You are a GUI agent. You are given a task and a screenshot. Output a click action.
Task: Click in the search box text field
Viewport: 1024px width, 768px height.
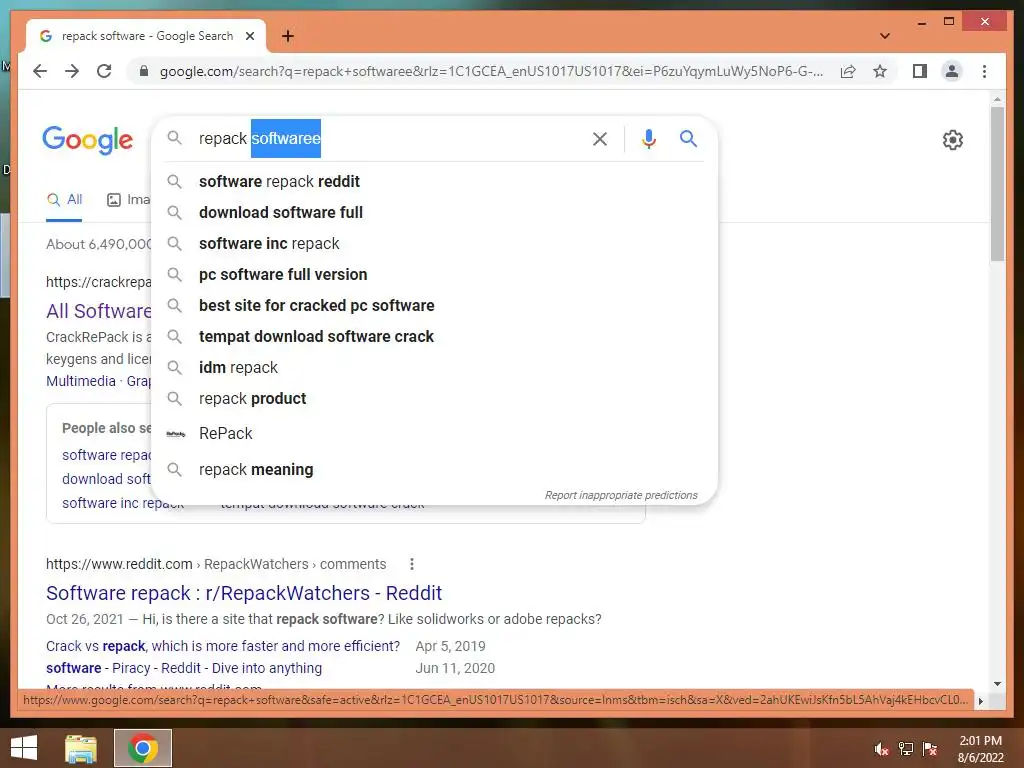[x=389, y=138]
